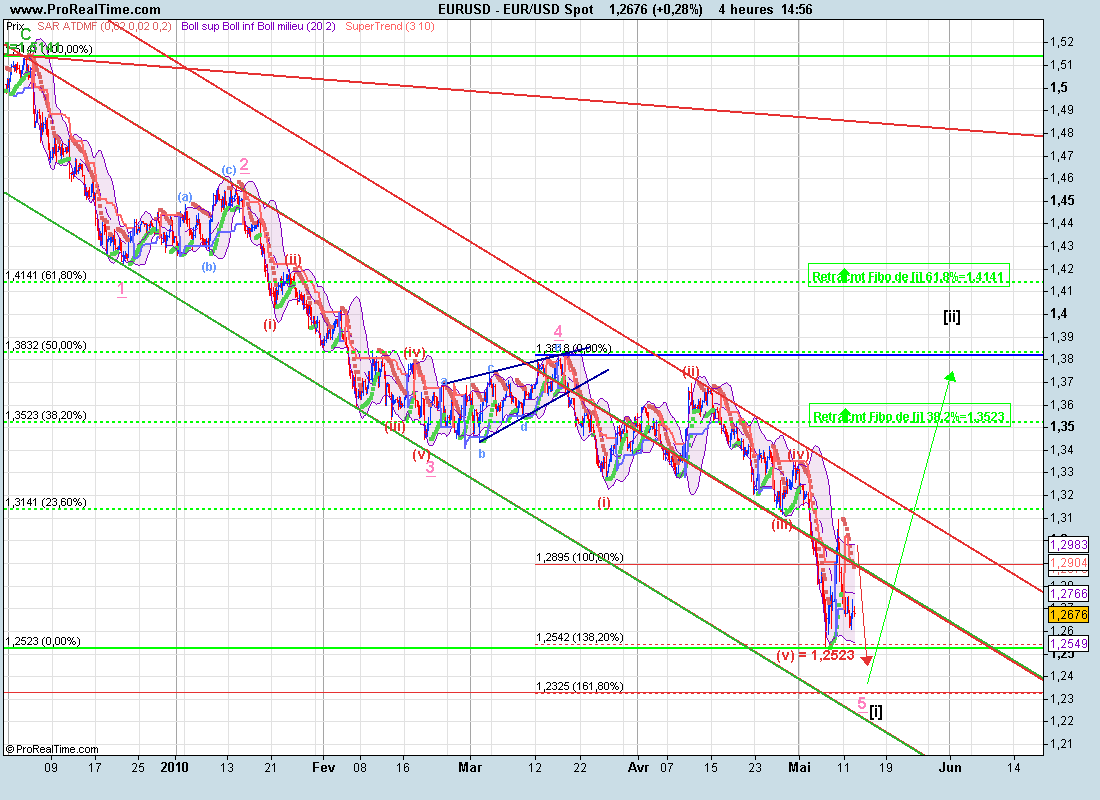The image size is (1100, 800).
Task: Click the yellow 1,2676 current price tag
Action: tap(1068, 615)
